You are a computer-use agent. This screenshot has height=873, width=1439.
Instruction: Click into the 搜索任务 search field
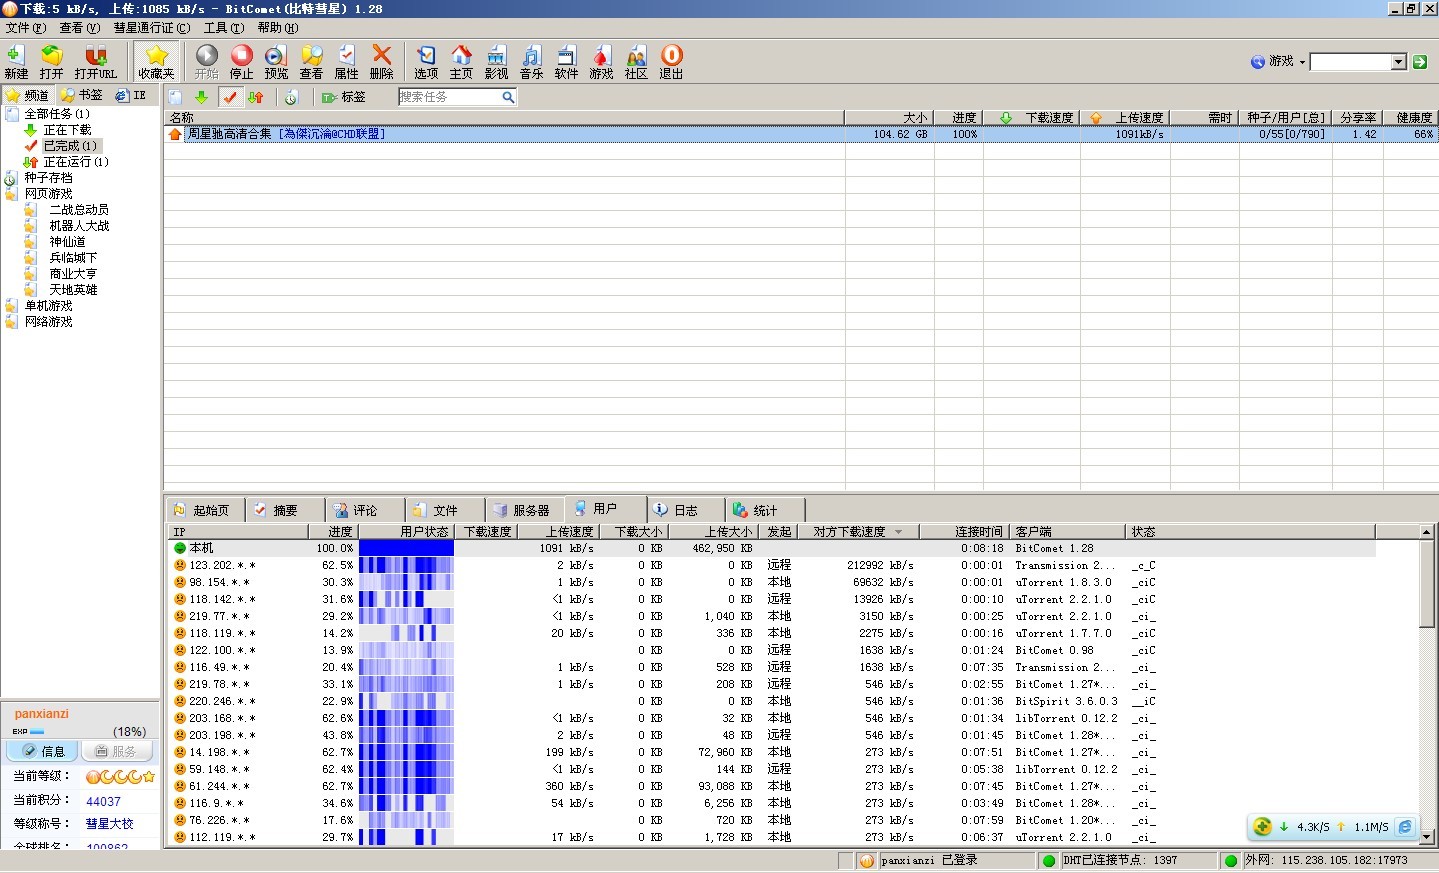coord(449,97)
